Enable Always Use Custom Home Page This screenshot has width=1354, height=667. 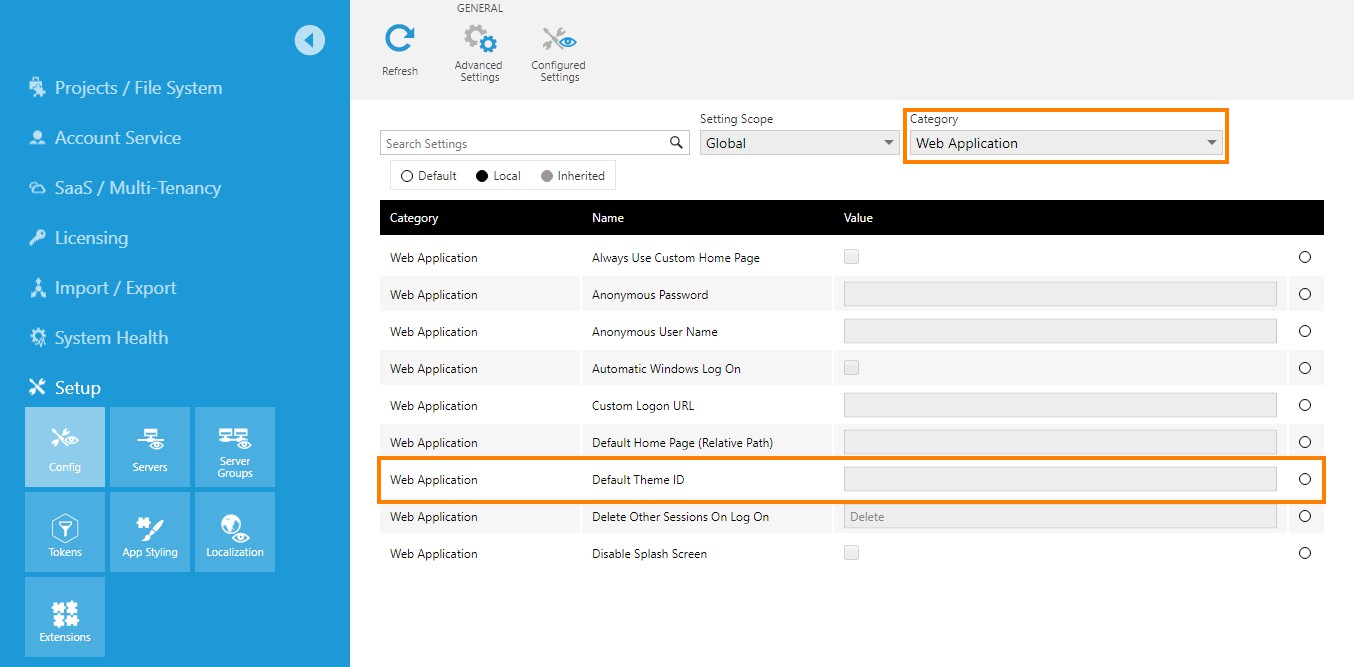pos(851,256)
